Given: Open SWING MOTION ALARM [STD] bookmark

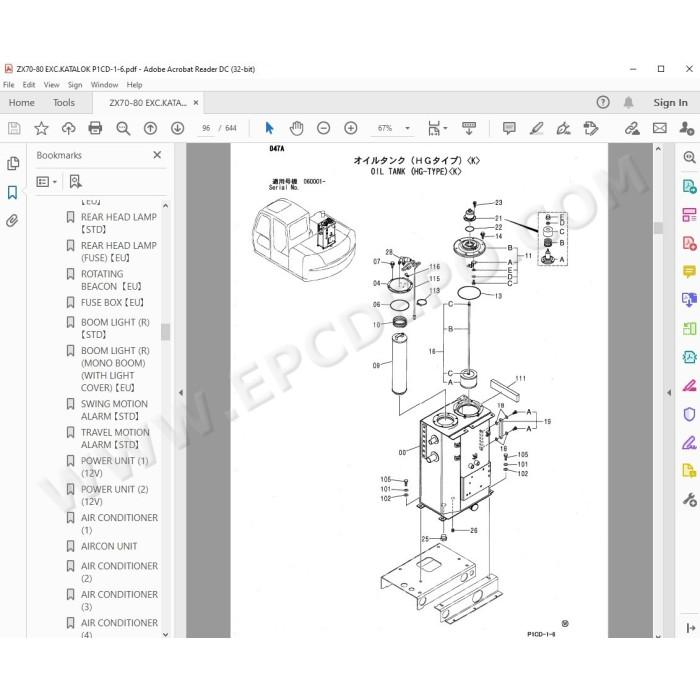Looking at the screenshot, I should [x=114, y=410].
